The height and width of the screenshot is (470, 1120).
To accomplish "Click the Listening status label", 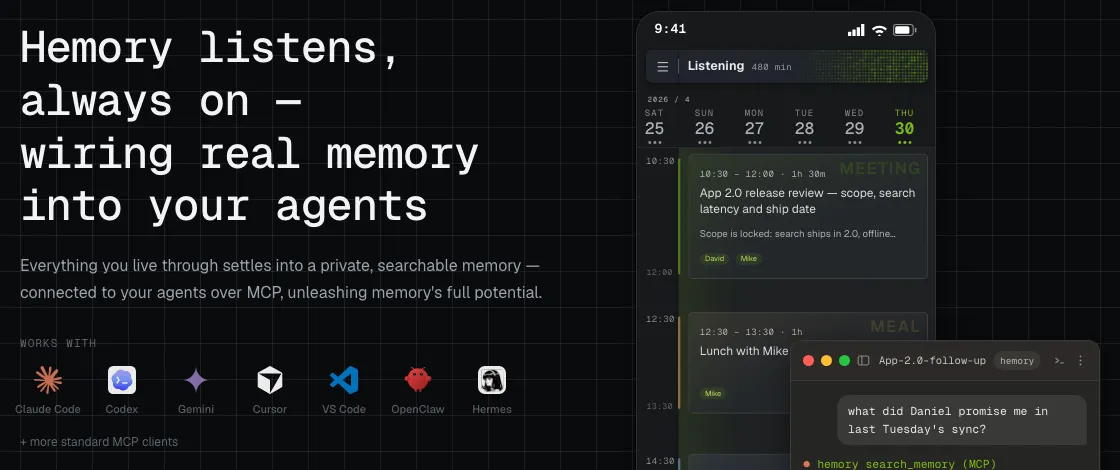I will tap(716, 66).
